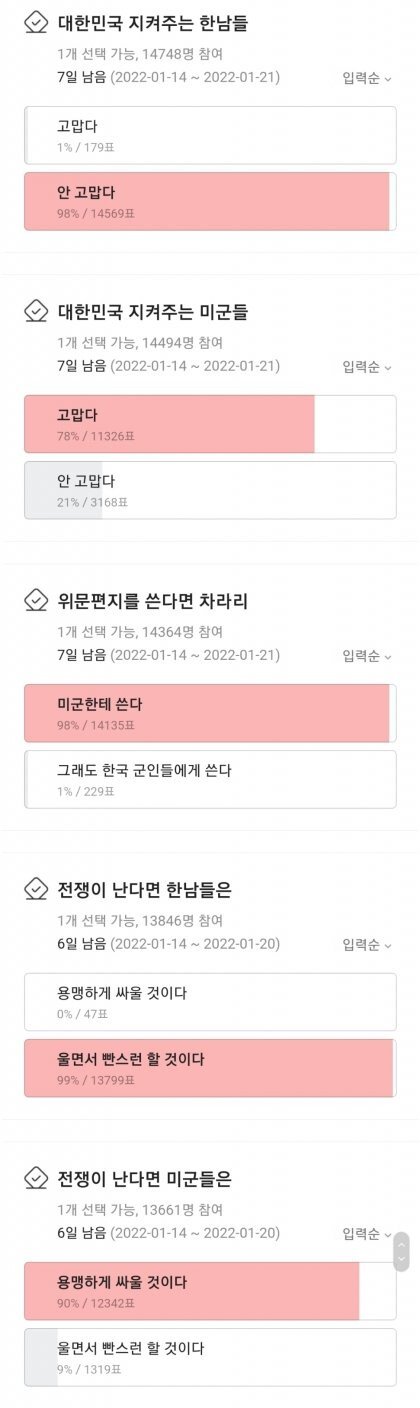Open 입력순 sort dropdown in second poll
This screenshot has height=1408, width=420.
367,367
